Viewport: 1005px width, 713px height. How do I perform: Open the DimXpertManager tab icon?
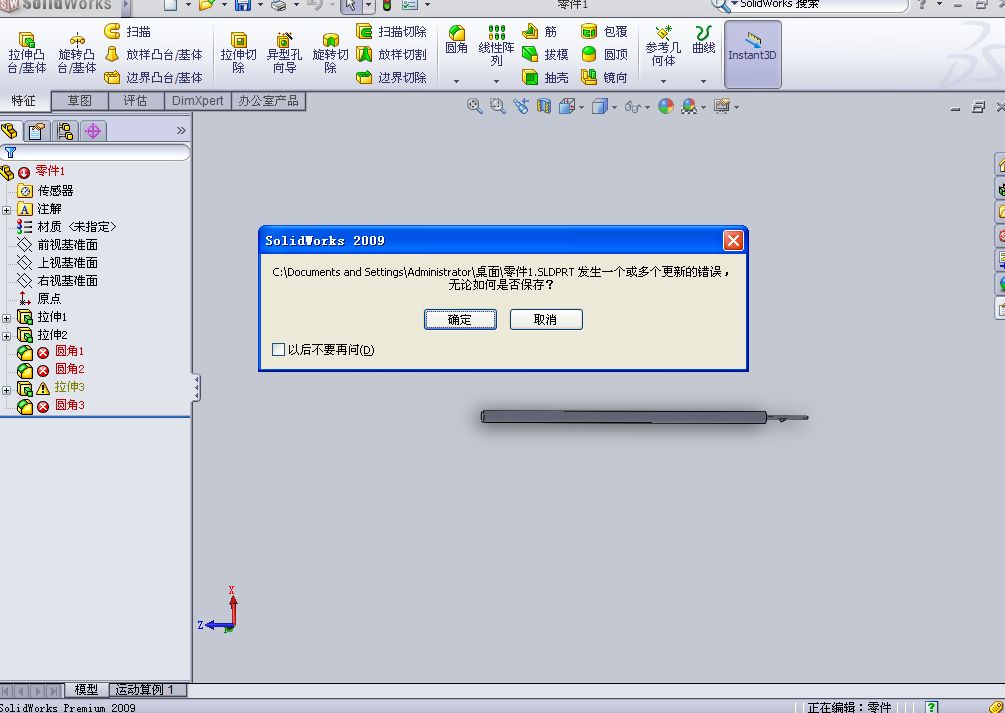click(x=93, y=131)
